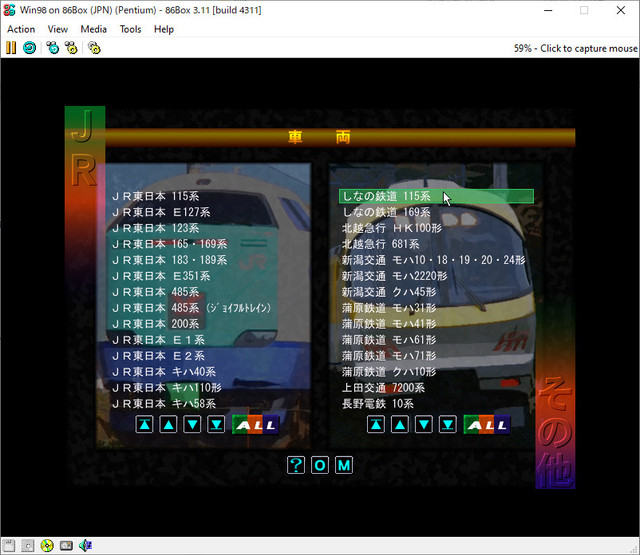The image size is (640, 555).
Task: Send Ctrl+Alt+Esc toolbar icon
Action: click(x=71, y=48)
